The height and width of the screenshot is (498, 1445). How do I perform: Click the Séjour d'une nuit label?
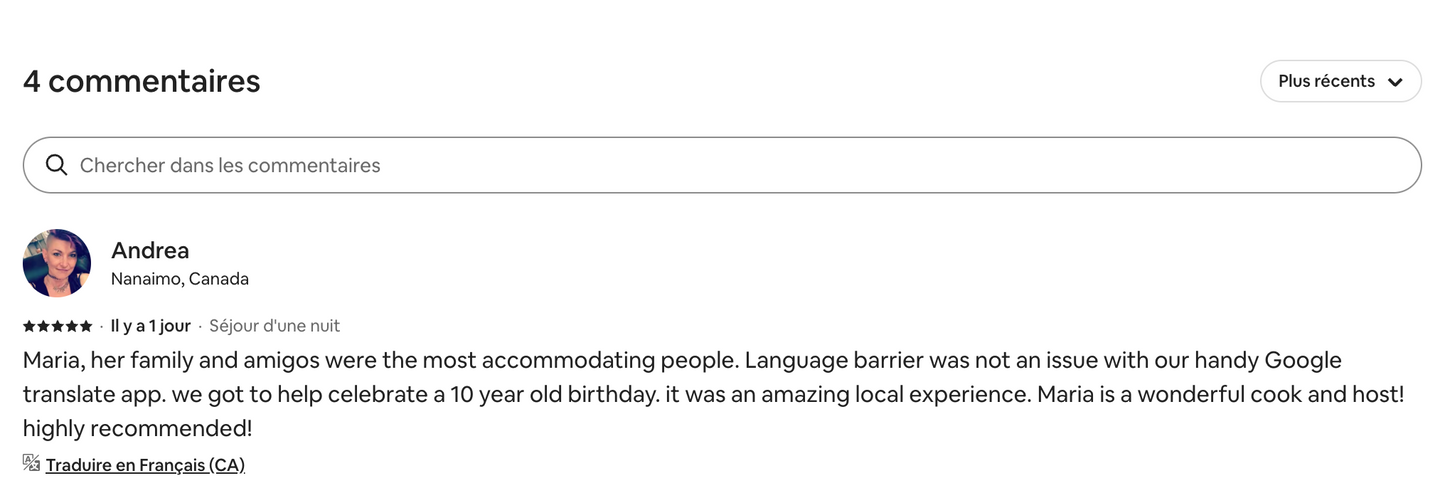275,326
